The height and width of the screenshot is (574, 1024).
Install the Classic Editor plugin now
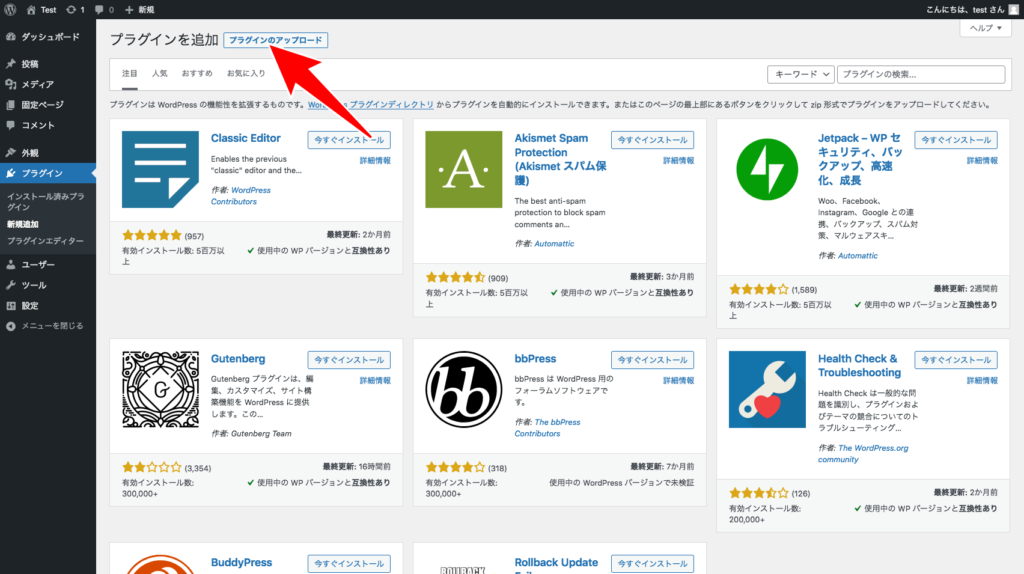coord(349,140)
